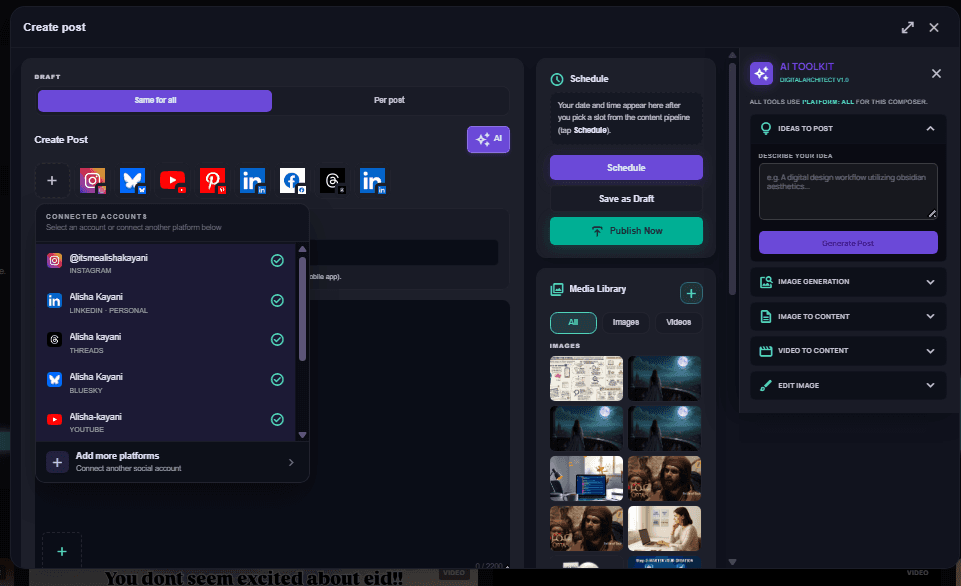Choose the YouTube platform icon
The height and width of the screenshot is (586, 961).
click(172, 180)
